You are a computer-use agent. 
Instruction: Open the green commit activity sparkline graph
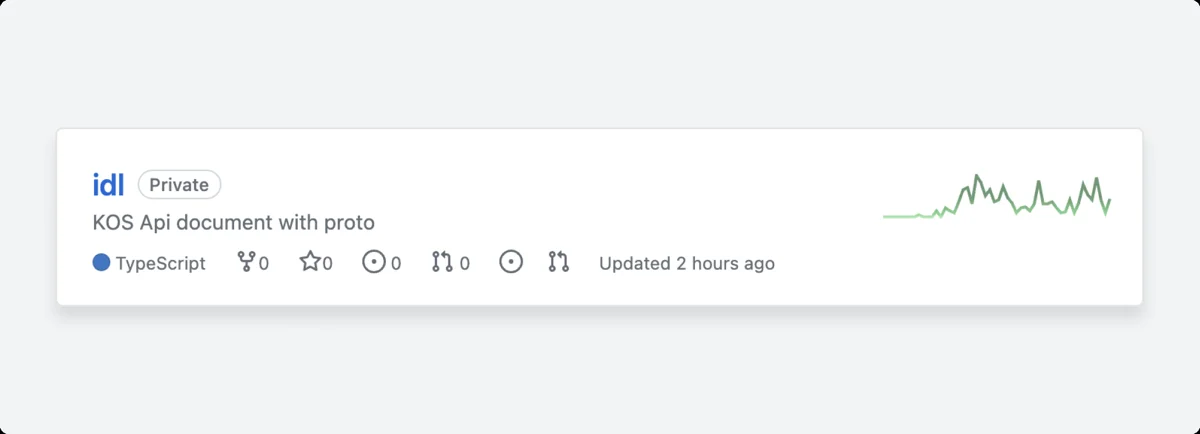tap(997, 197)
